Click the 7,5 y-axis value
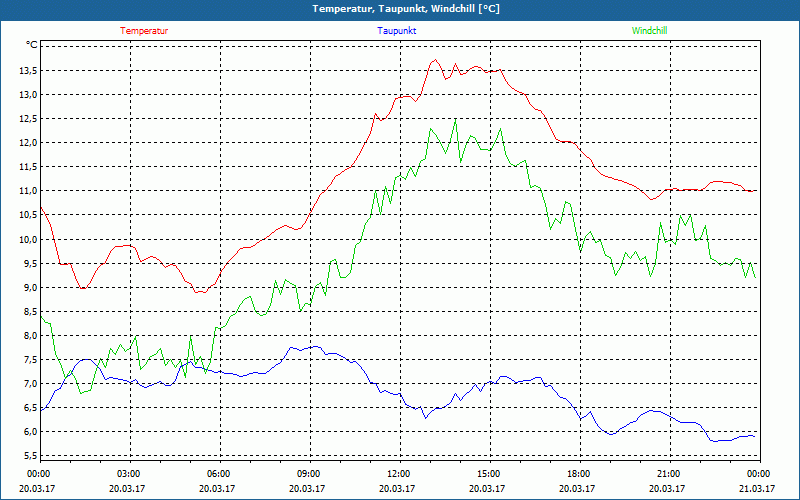800x500 pixels. (30, 359)
